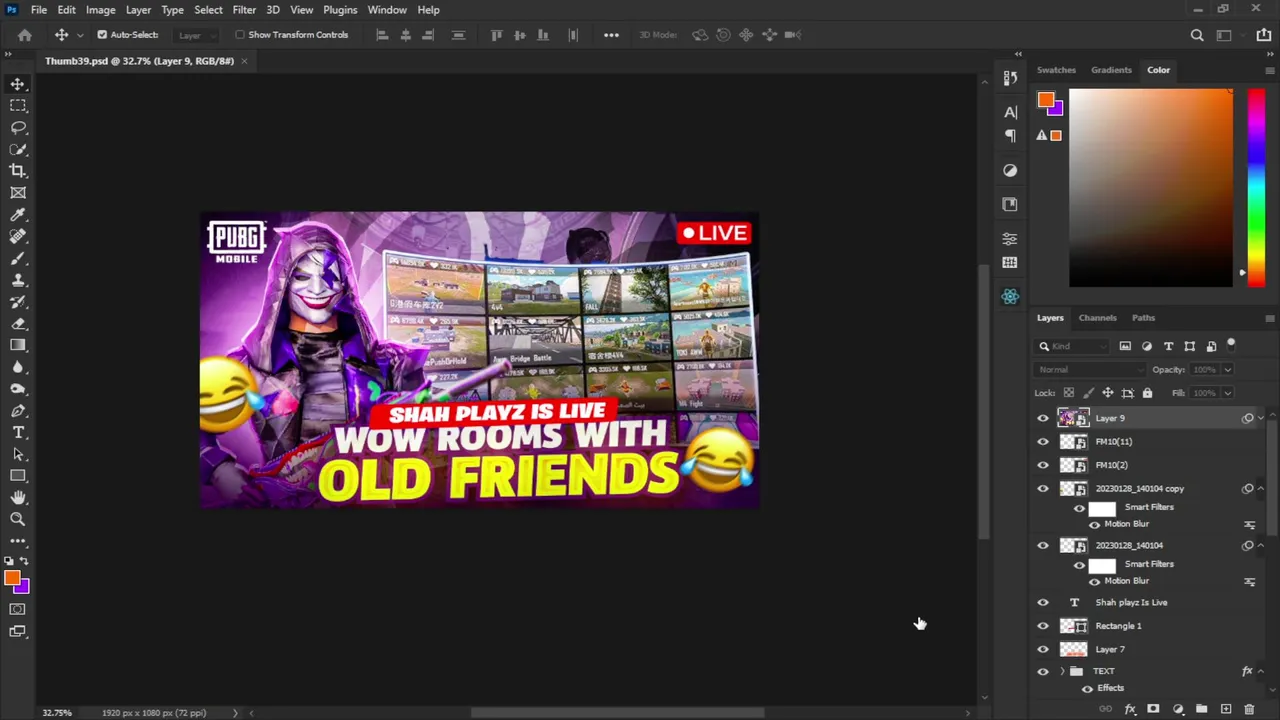The width and height of the screenshot is (1280, 720).
Task: Open the Kind filter dropdown
Action: [1073, 346]
